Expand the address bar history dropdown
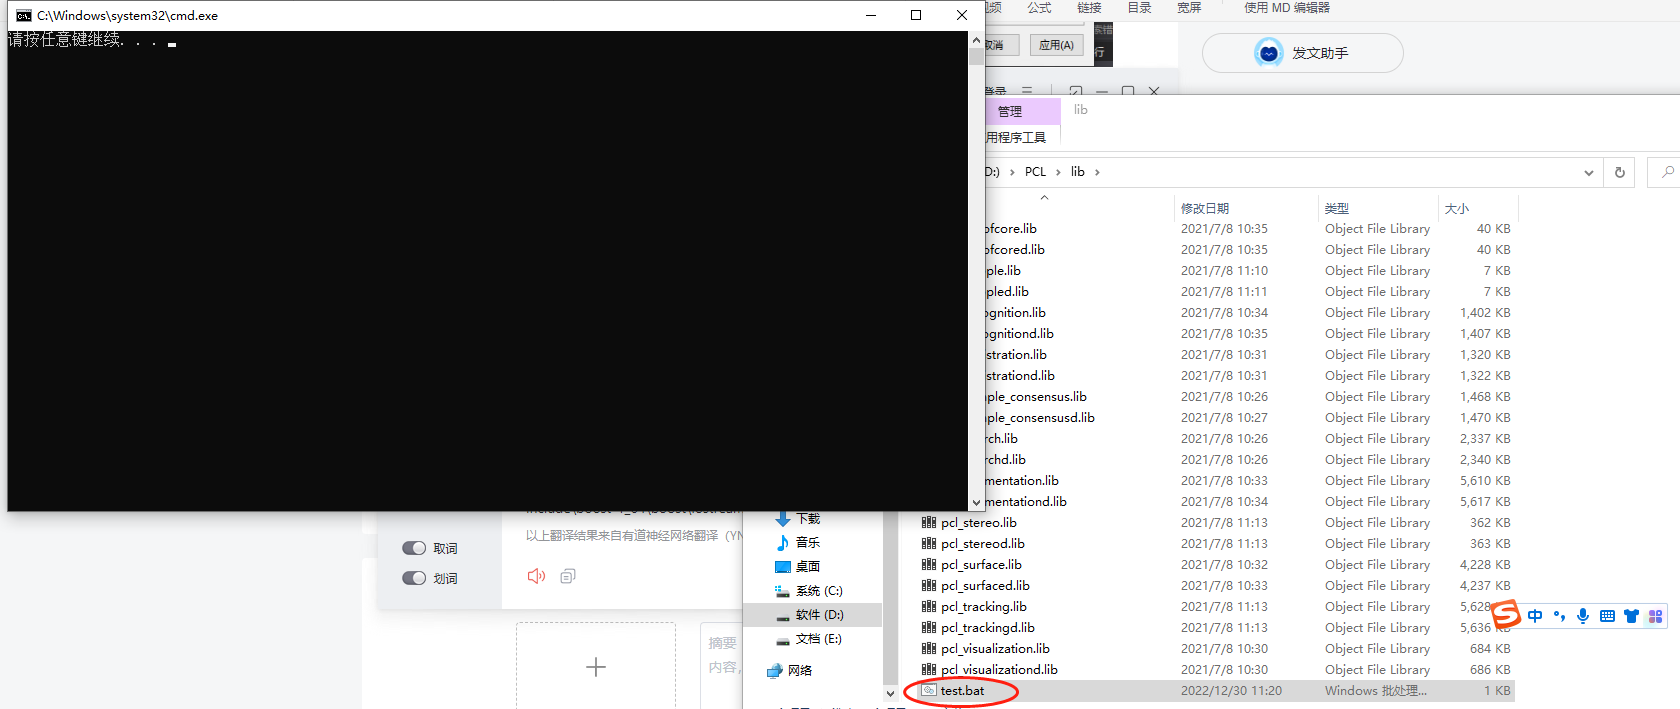 coord(1588,173)
